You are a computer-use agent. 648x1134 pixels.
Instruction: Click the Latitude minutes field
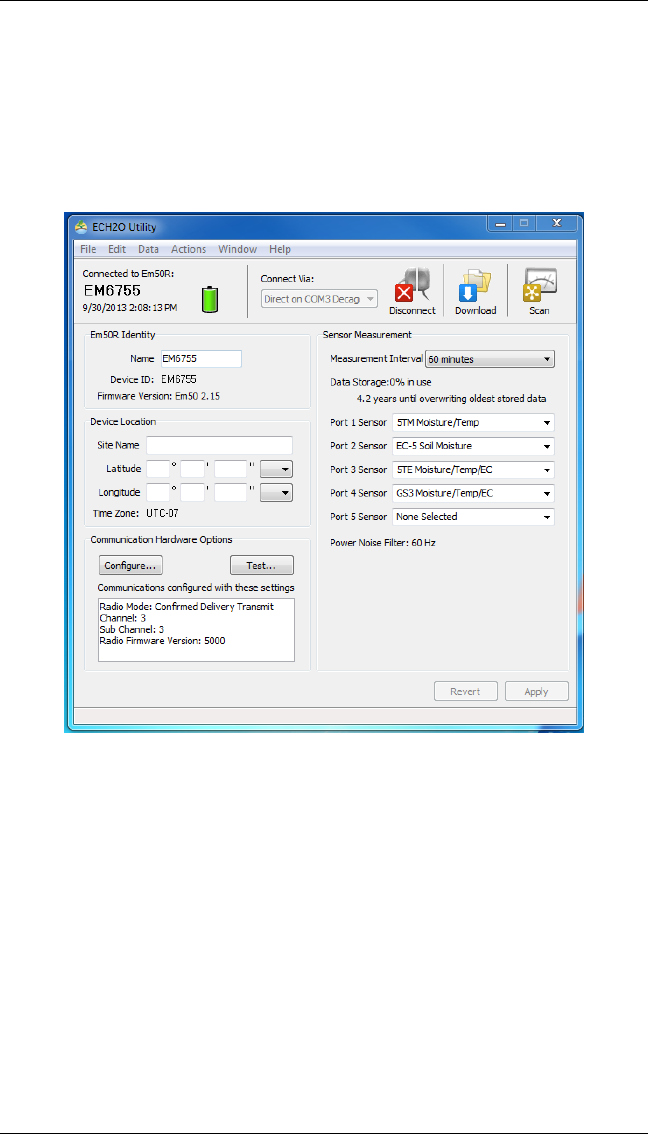(192, 469)
